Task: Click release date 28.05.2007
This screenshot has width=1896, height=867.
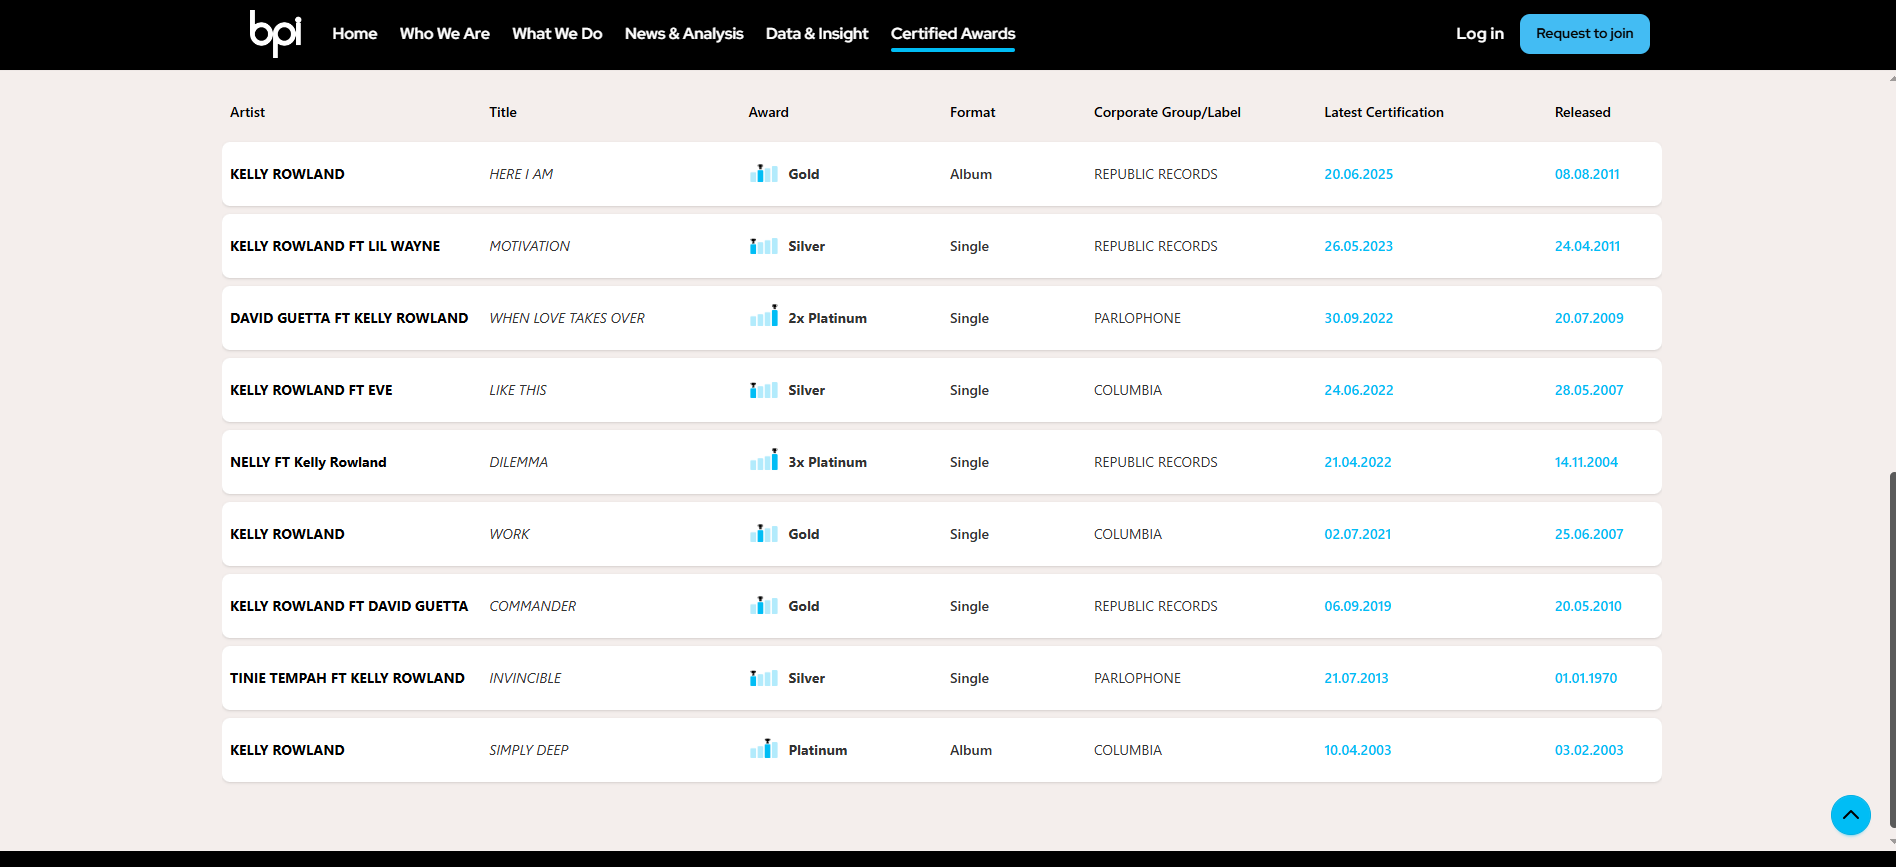Action: pos(1589,390)
